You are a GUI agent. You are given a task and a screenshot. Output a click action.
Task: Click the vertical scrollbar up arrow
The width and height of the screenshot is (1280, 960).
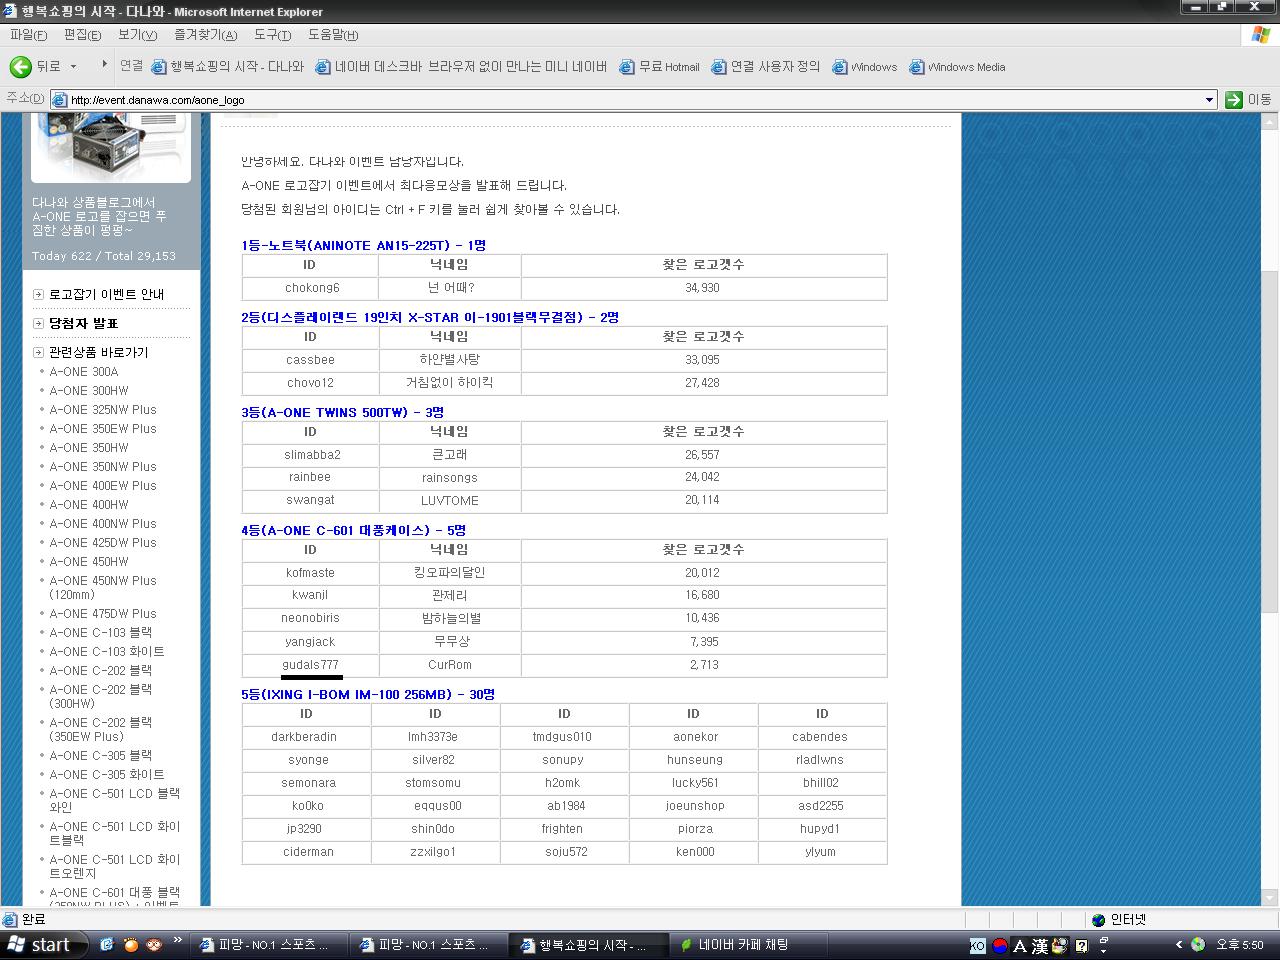click(1271, 120)
